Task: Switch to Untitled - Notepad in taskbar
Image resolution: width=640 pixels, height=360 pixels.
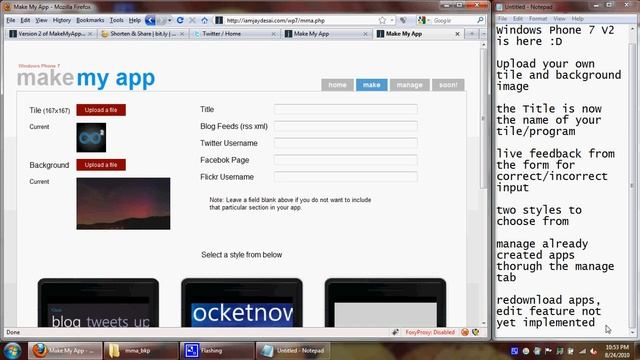Action: [293, 351]
